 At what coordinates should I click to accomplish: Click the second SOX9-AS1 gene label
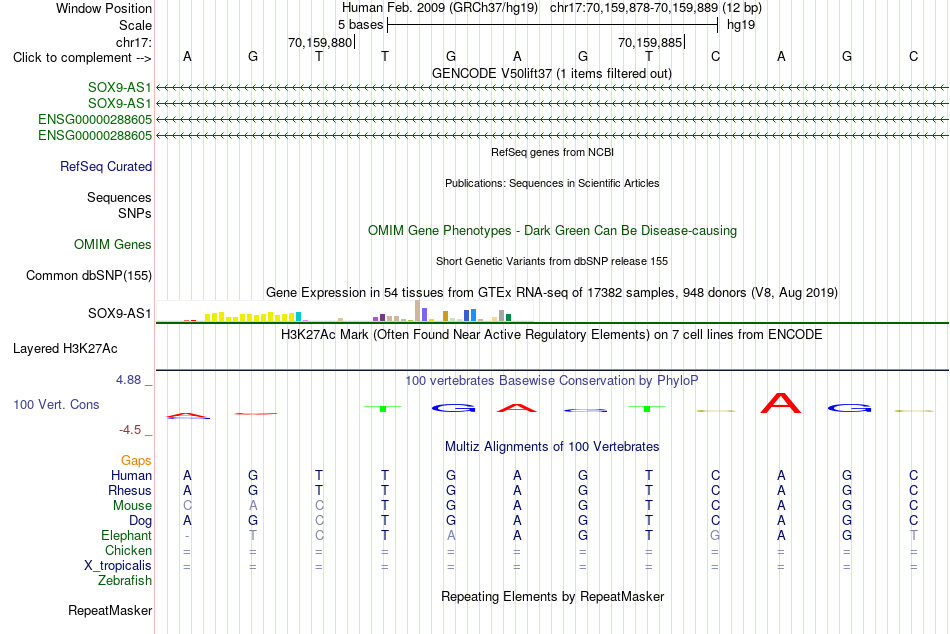pyautogui.click(x=119, y=103)
